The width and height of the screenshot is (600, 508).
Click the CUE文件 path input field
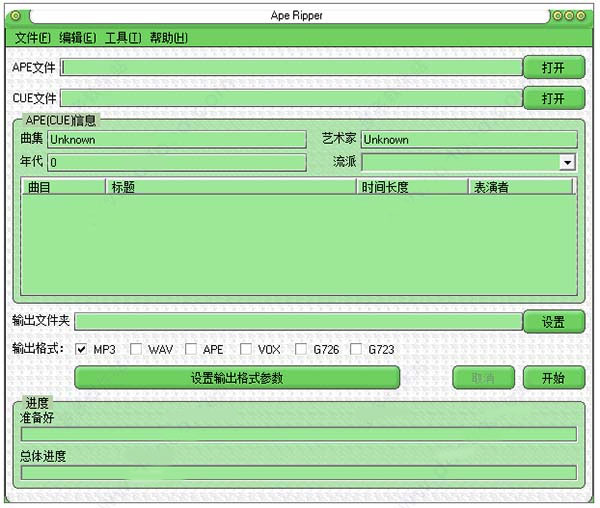click(x=291, y=98)
